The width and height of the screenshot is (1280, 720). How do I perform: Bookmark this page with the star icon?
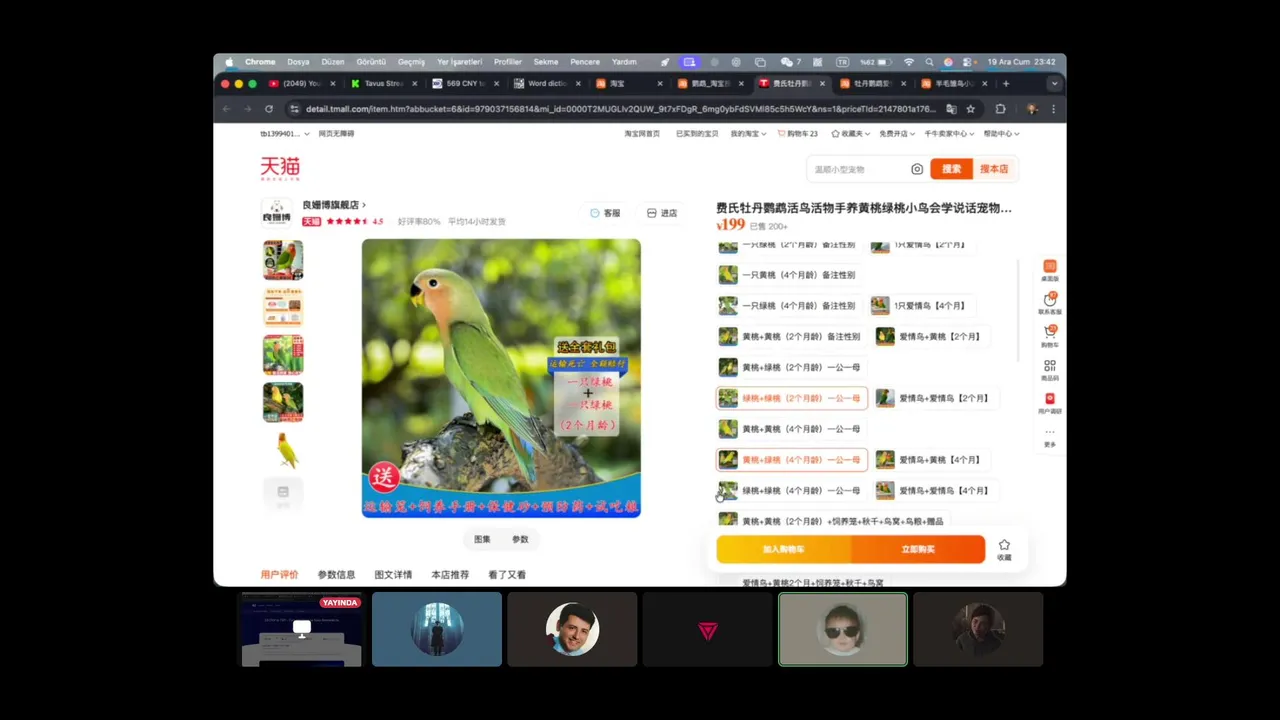(970, 109)
